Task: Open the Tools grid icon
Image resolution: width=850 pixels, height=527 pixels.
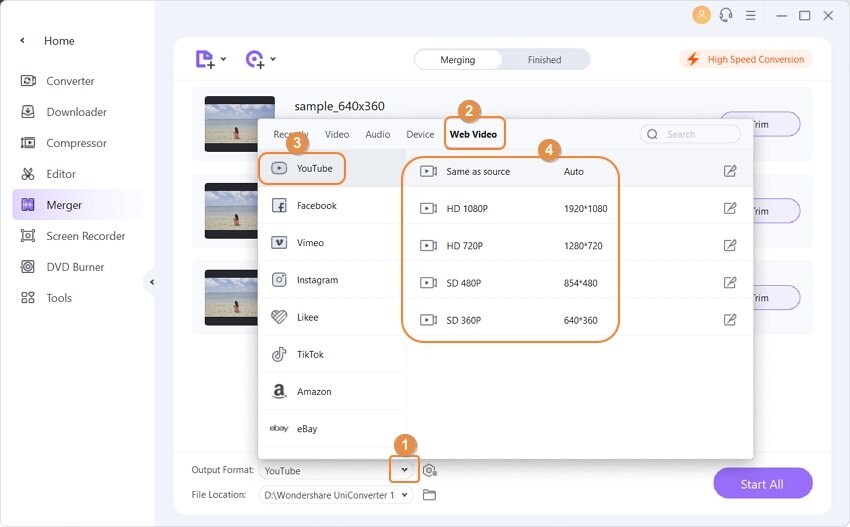Action: (x=28, y=298)
